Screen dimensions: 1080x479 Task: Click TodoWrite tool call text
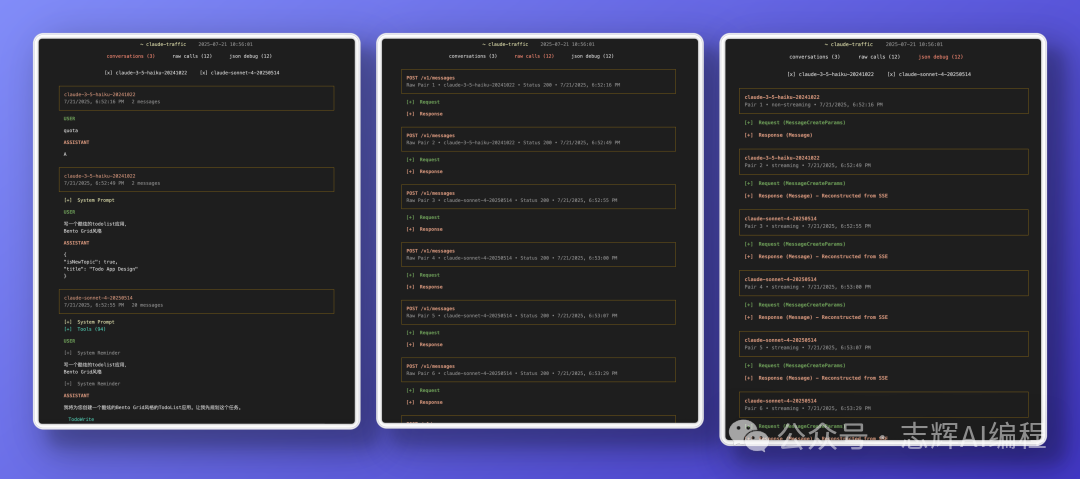point(81,419)
